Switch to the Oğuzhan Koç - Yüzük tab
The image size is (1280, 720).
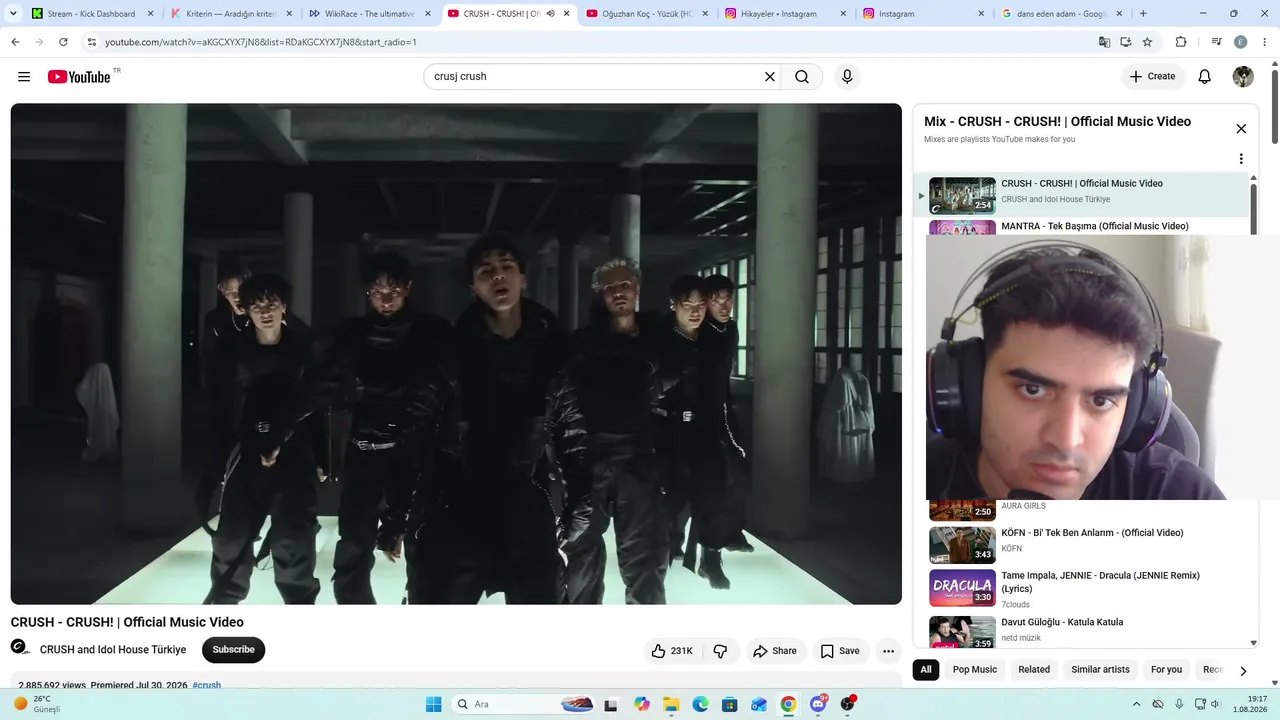[x=646, y=14]
